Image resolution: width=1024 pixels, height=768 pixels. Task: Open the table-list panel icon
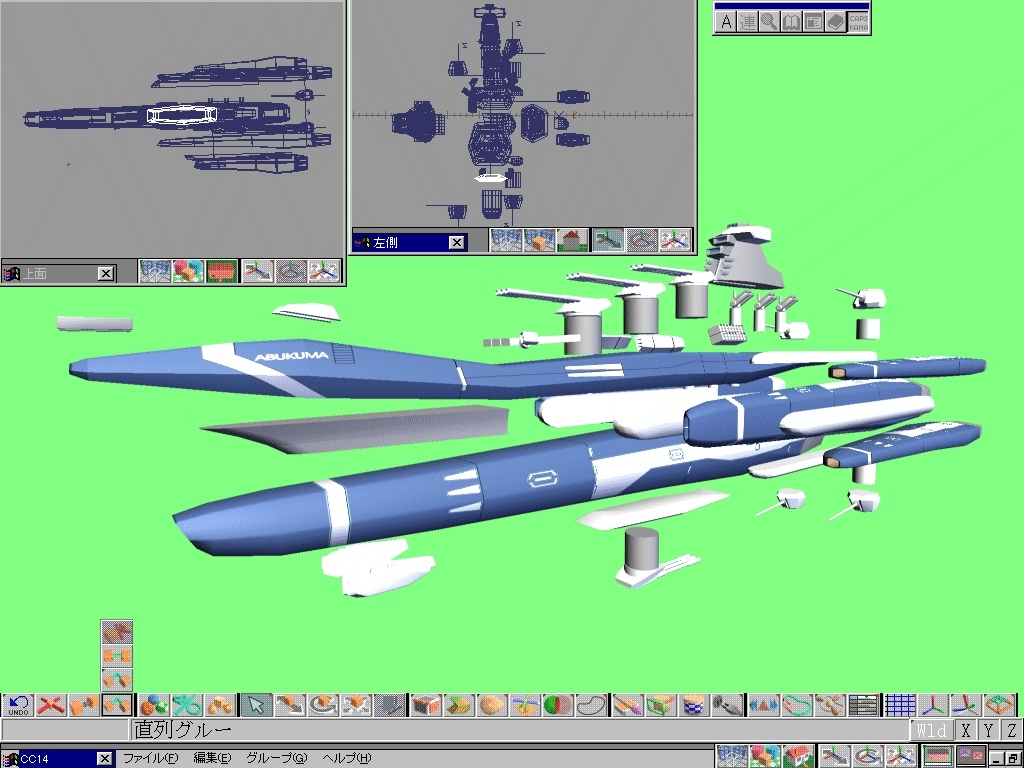click(864, 705)
